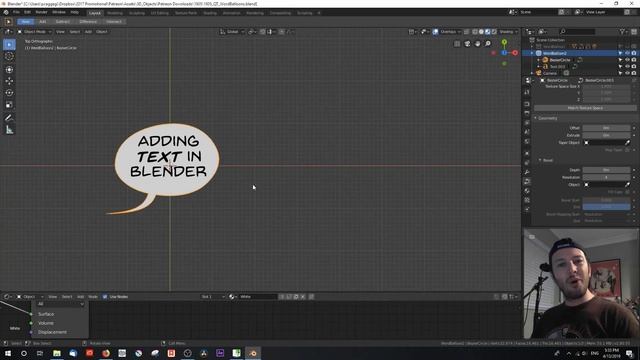
Task: Adjust the Bevel Depth value field
Action: pyautogui.click(x=606, y=170)
